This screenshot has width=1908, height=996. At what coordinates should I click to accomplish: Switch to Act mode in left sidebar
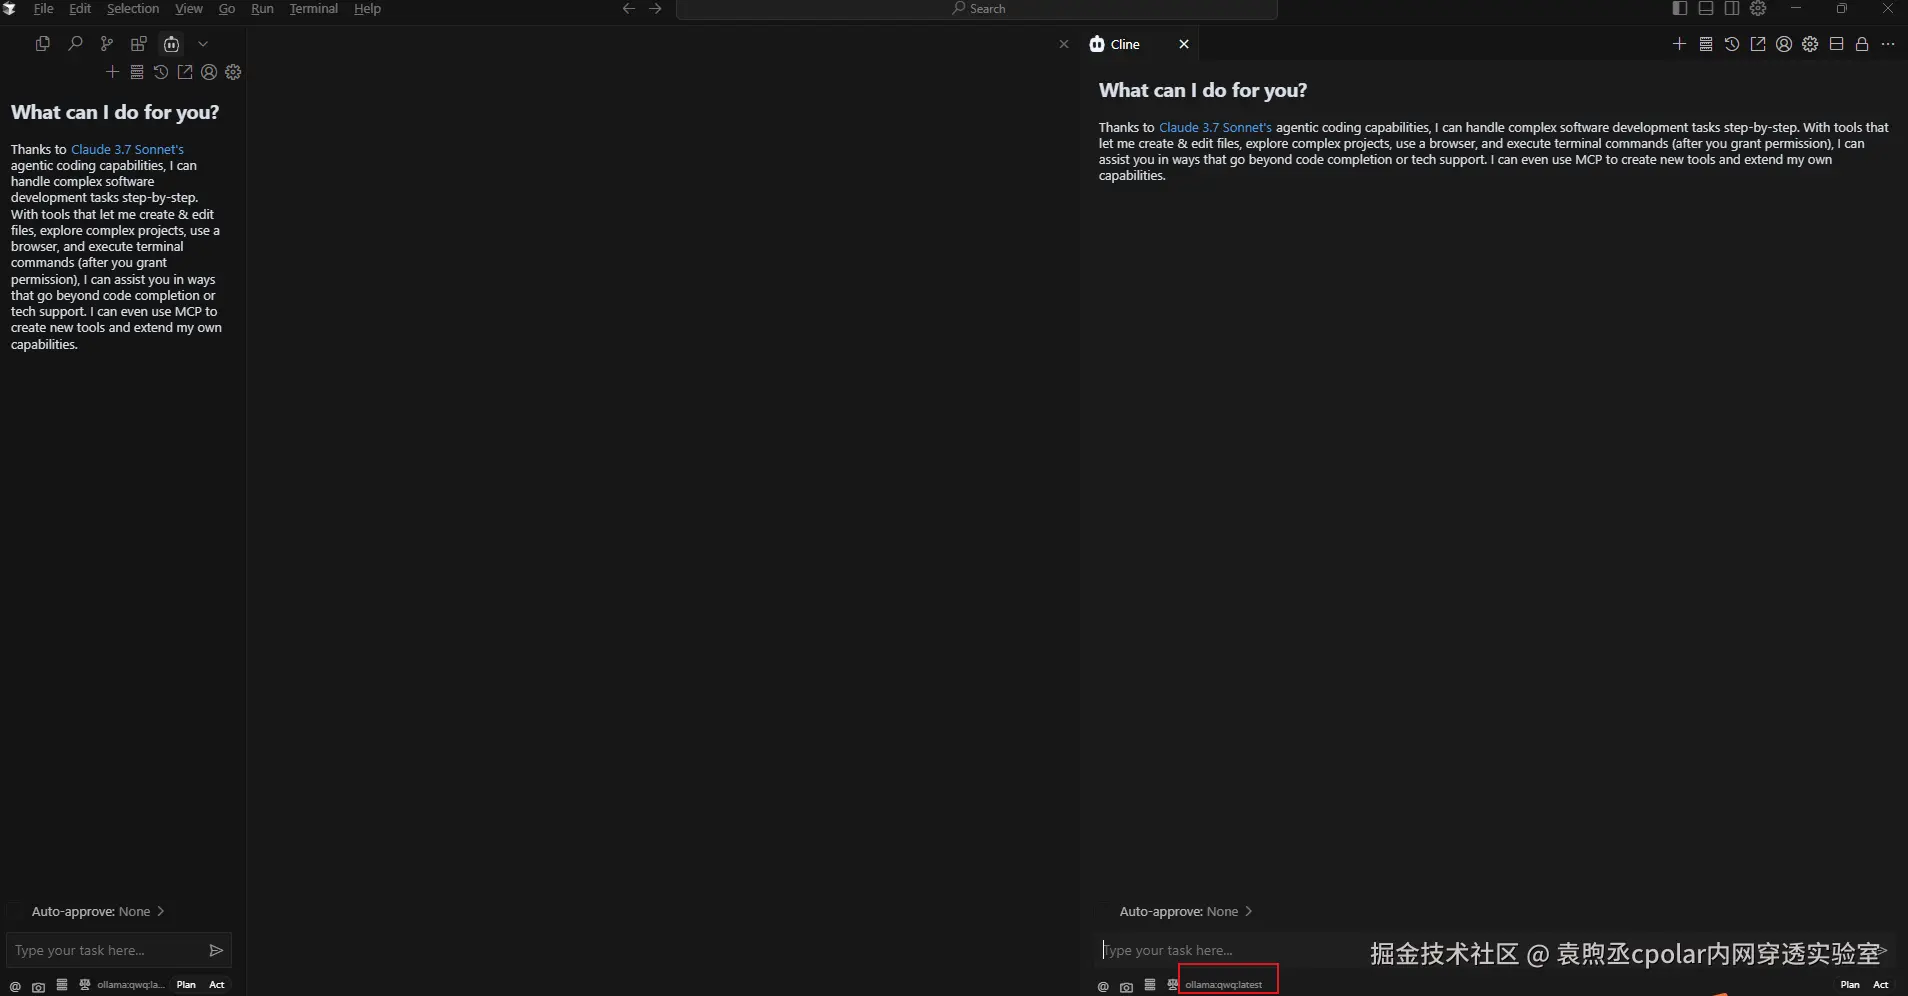point(217,985)
